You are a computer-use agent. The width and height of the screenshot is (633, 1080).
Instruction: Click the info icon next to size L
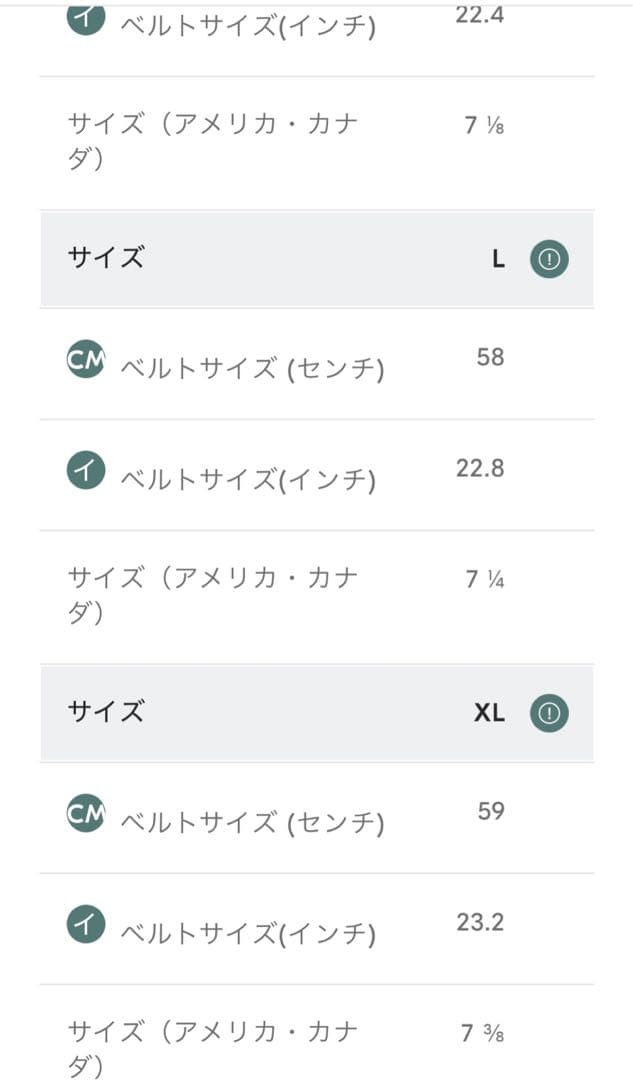548,259
